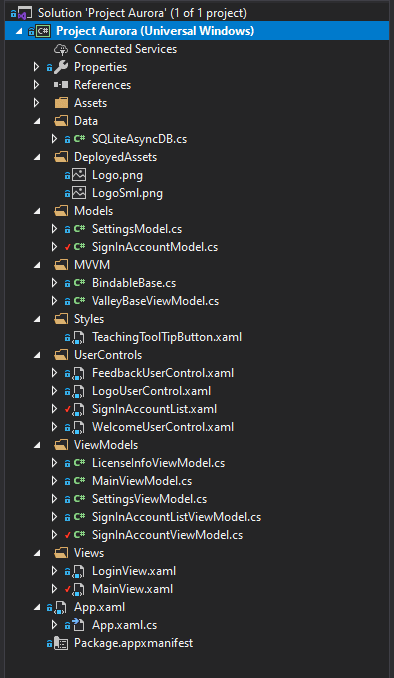Select ValleyBaseViewModel.cs file name
This screenshot has width=394, height=678.
tap(155, 301)
